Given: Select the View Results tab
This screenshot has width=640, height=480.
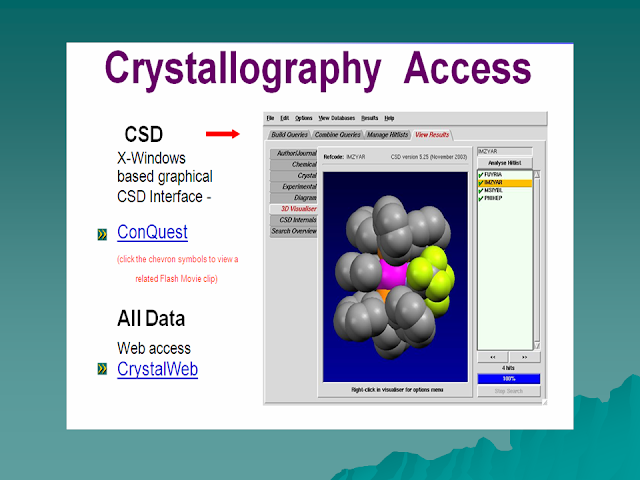Looking at the screenshot, I should (432, 135).
